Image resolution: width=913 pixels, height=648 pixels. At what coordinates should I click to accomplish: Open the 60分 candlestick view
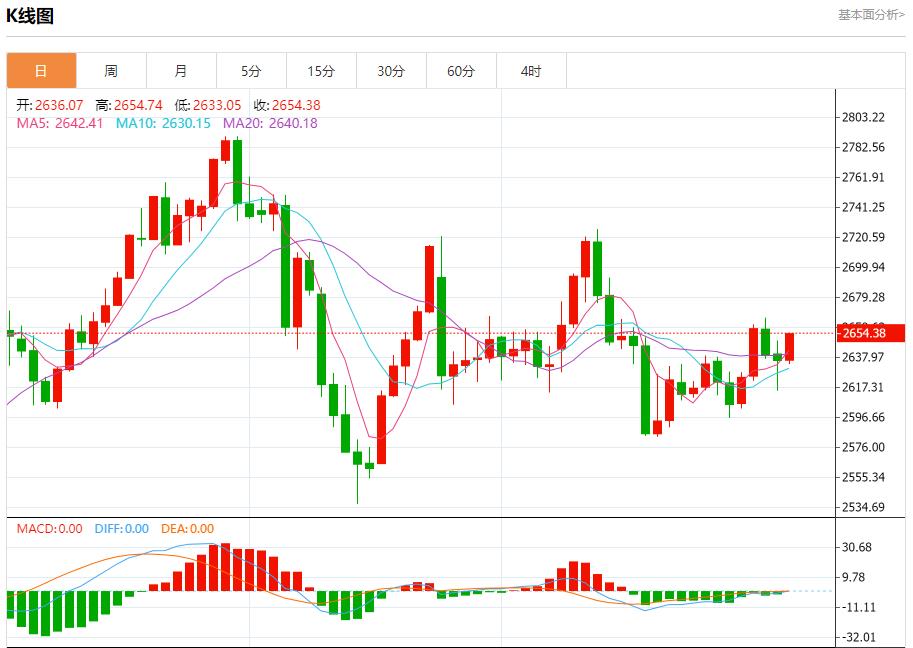coord(460,71)
